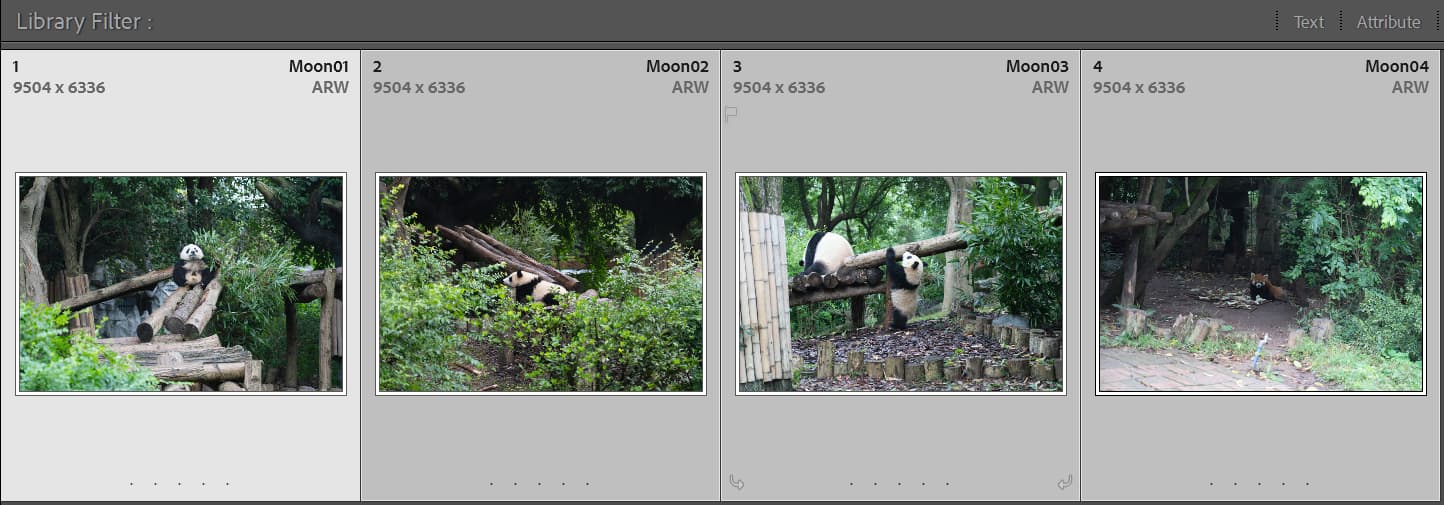Viewport: 1444px width, 505px height.
Task: Toggle the flag icon on Moon03
Action: pyautogui.click(x=731, y=114)
